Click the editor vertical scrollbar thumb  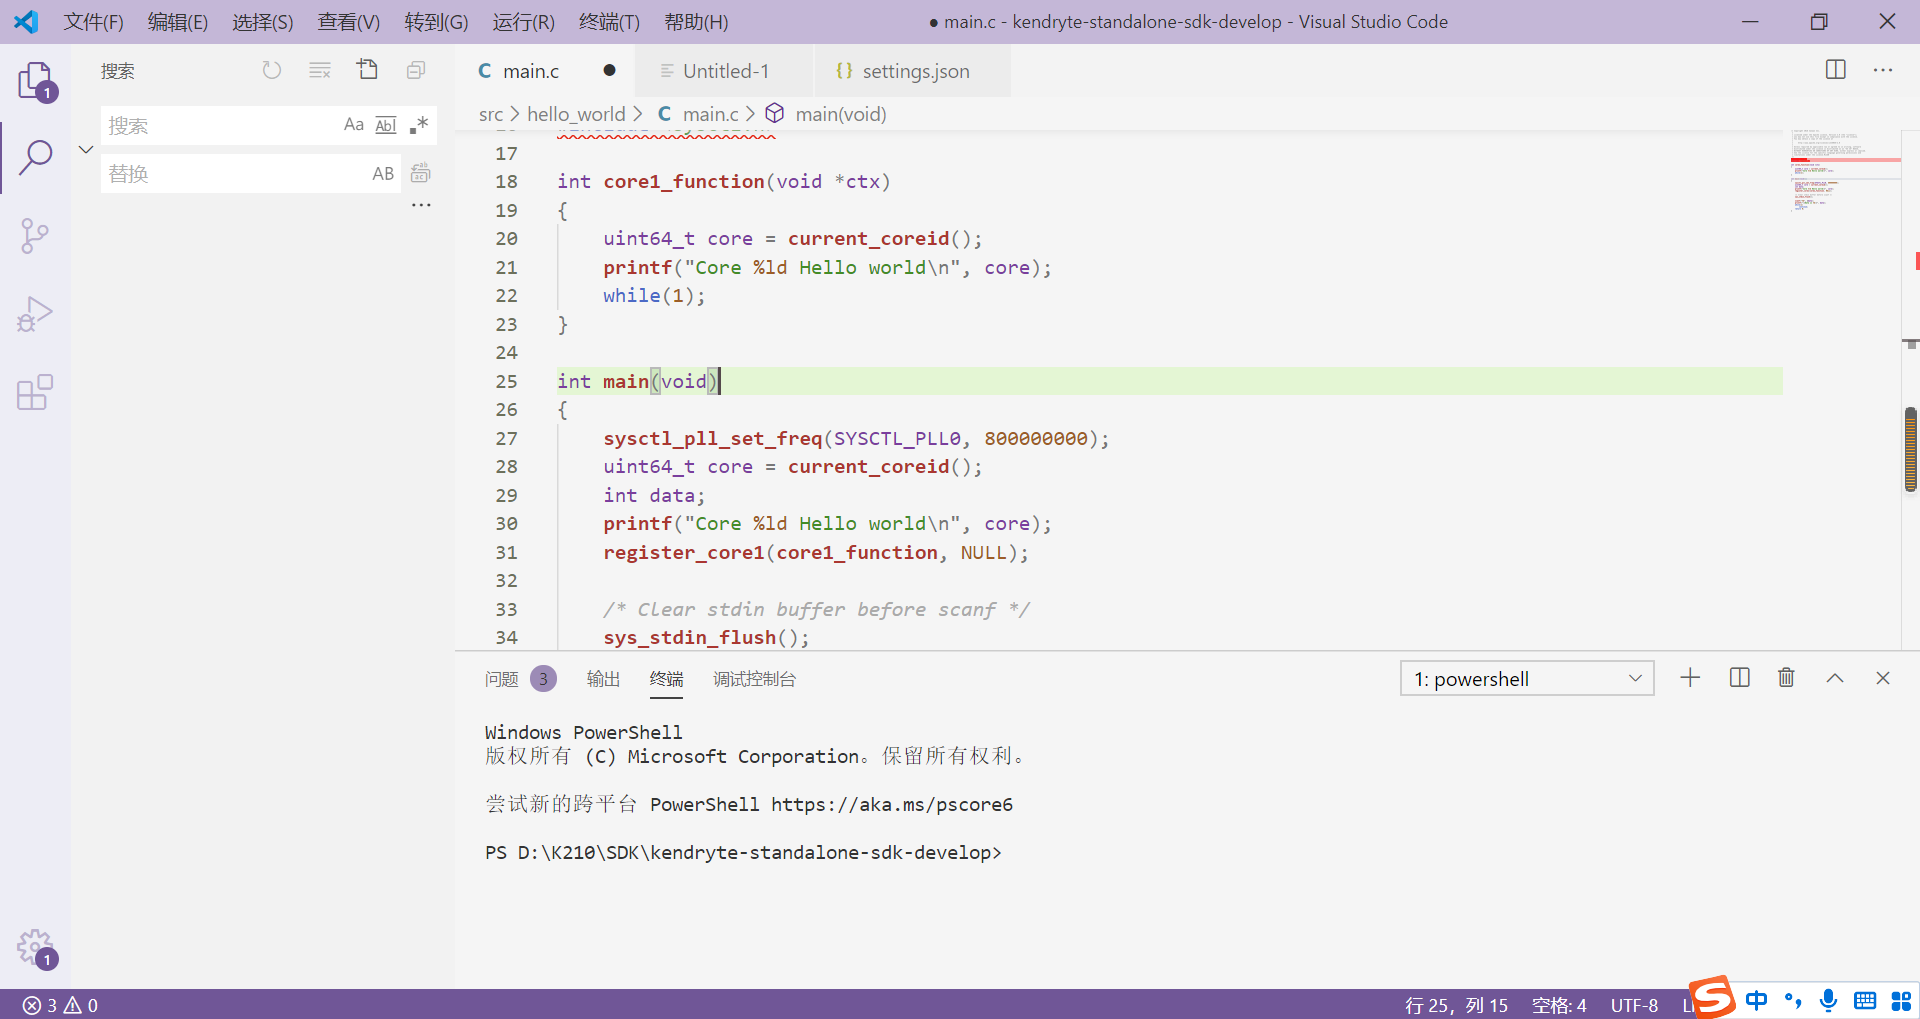click(1911, 450)
